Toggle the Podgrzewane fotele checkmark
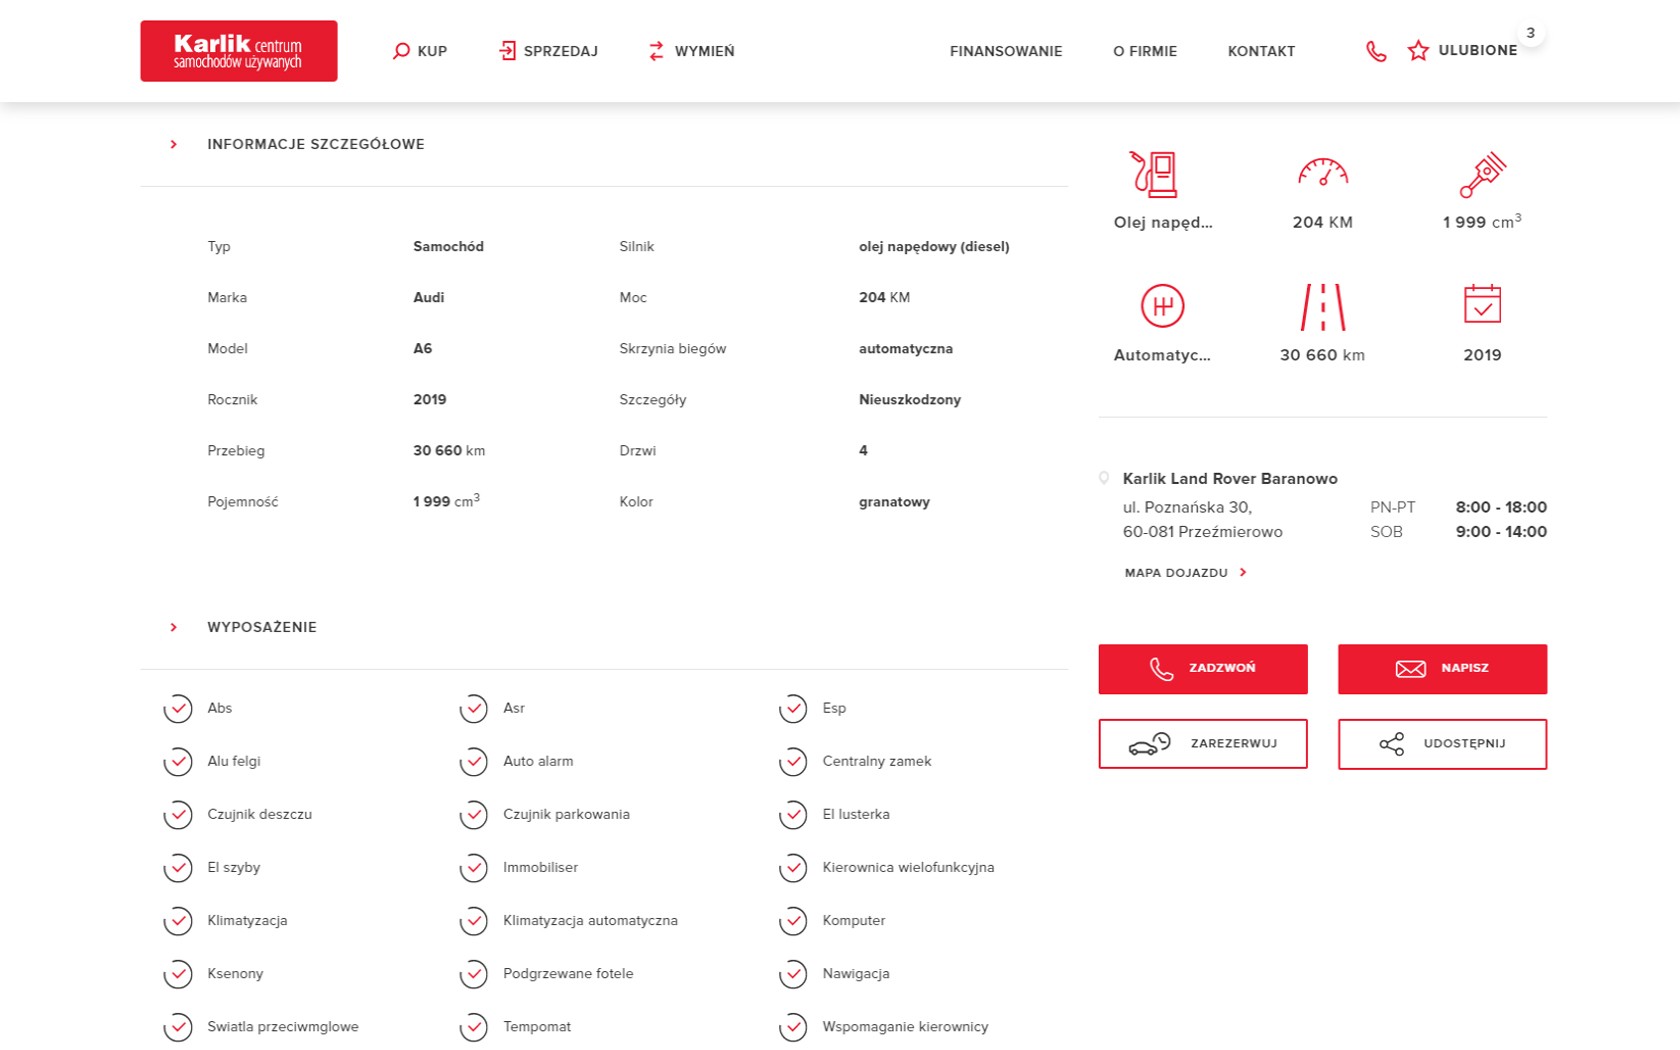 474,974
